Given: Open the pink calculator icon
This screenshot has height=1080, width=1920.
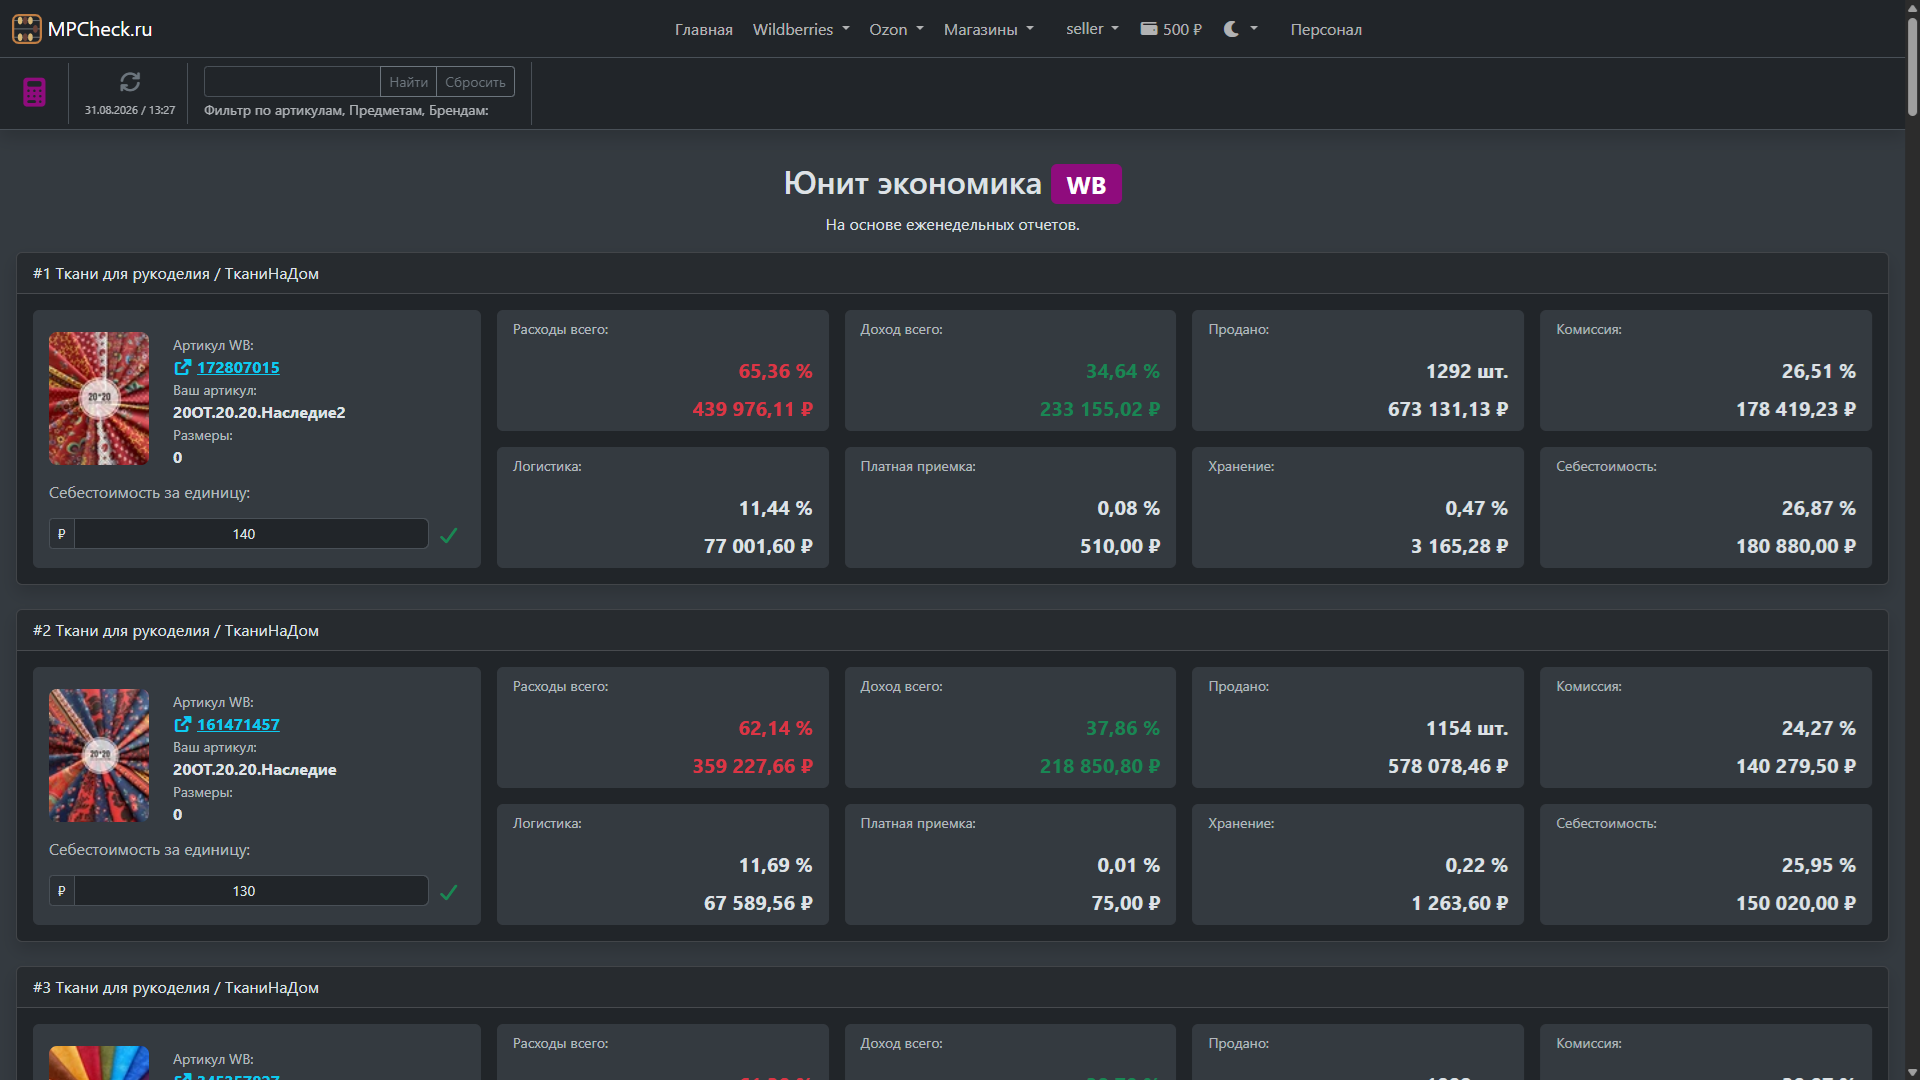Looking at the screenshot, I should (34, 92).
